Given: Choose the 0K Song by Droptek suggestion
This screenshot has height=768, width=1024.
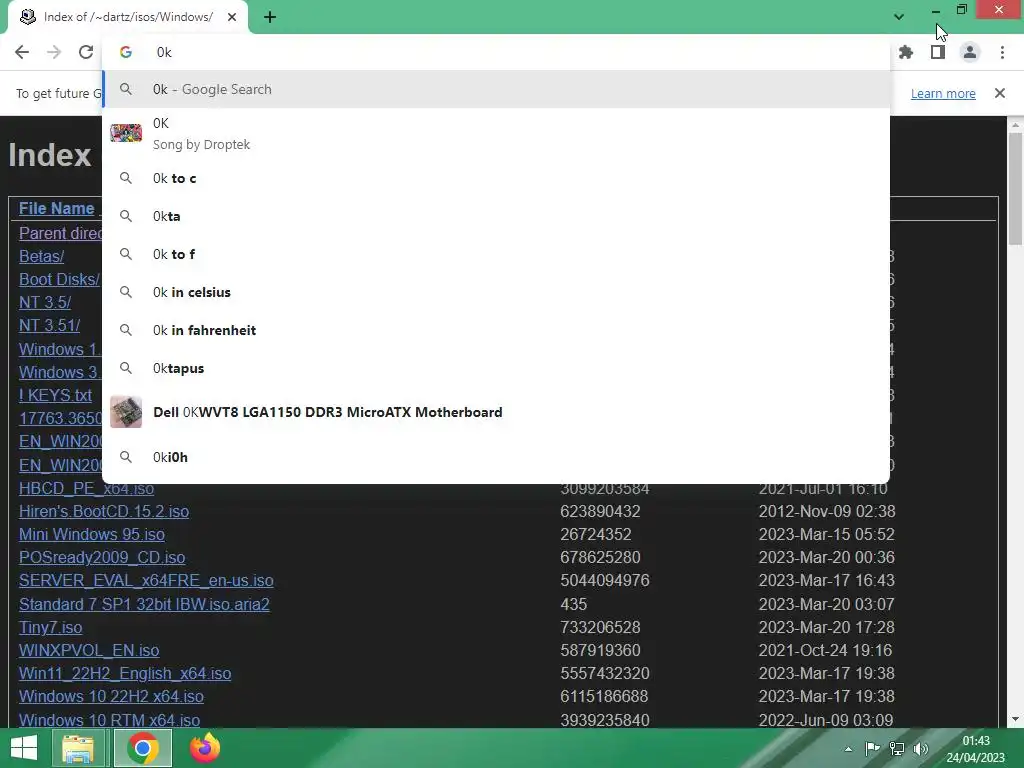Looking at the screenshot, I should [496, 133].
